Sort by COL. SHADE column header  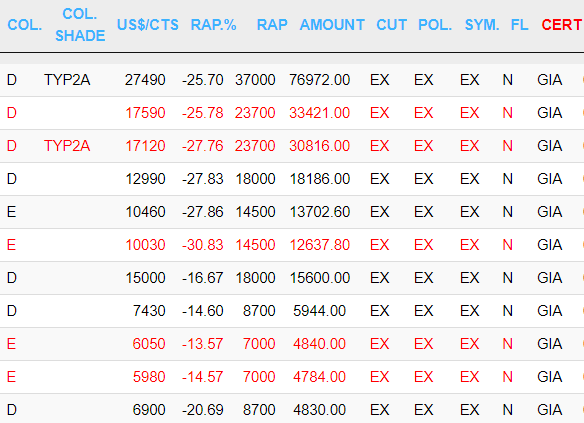[x=80, y=25]
